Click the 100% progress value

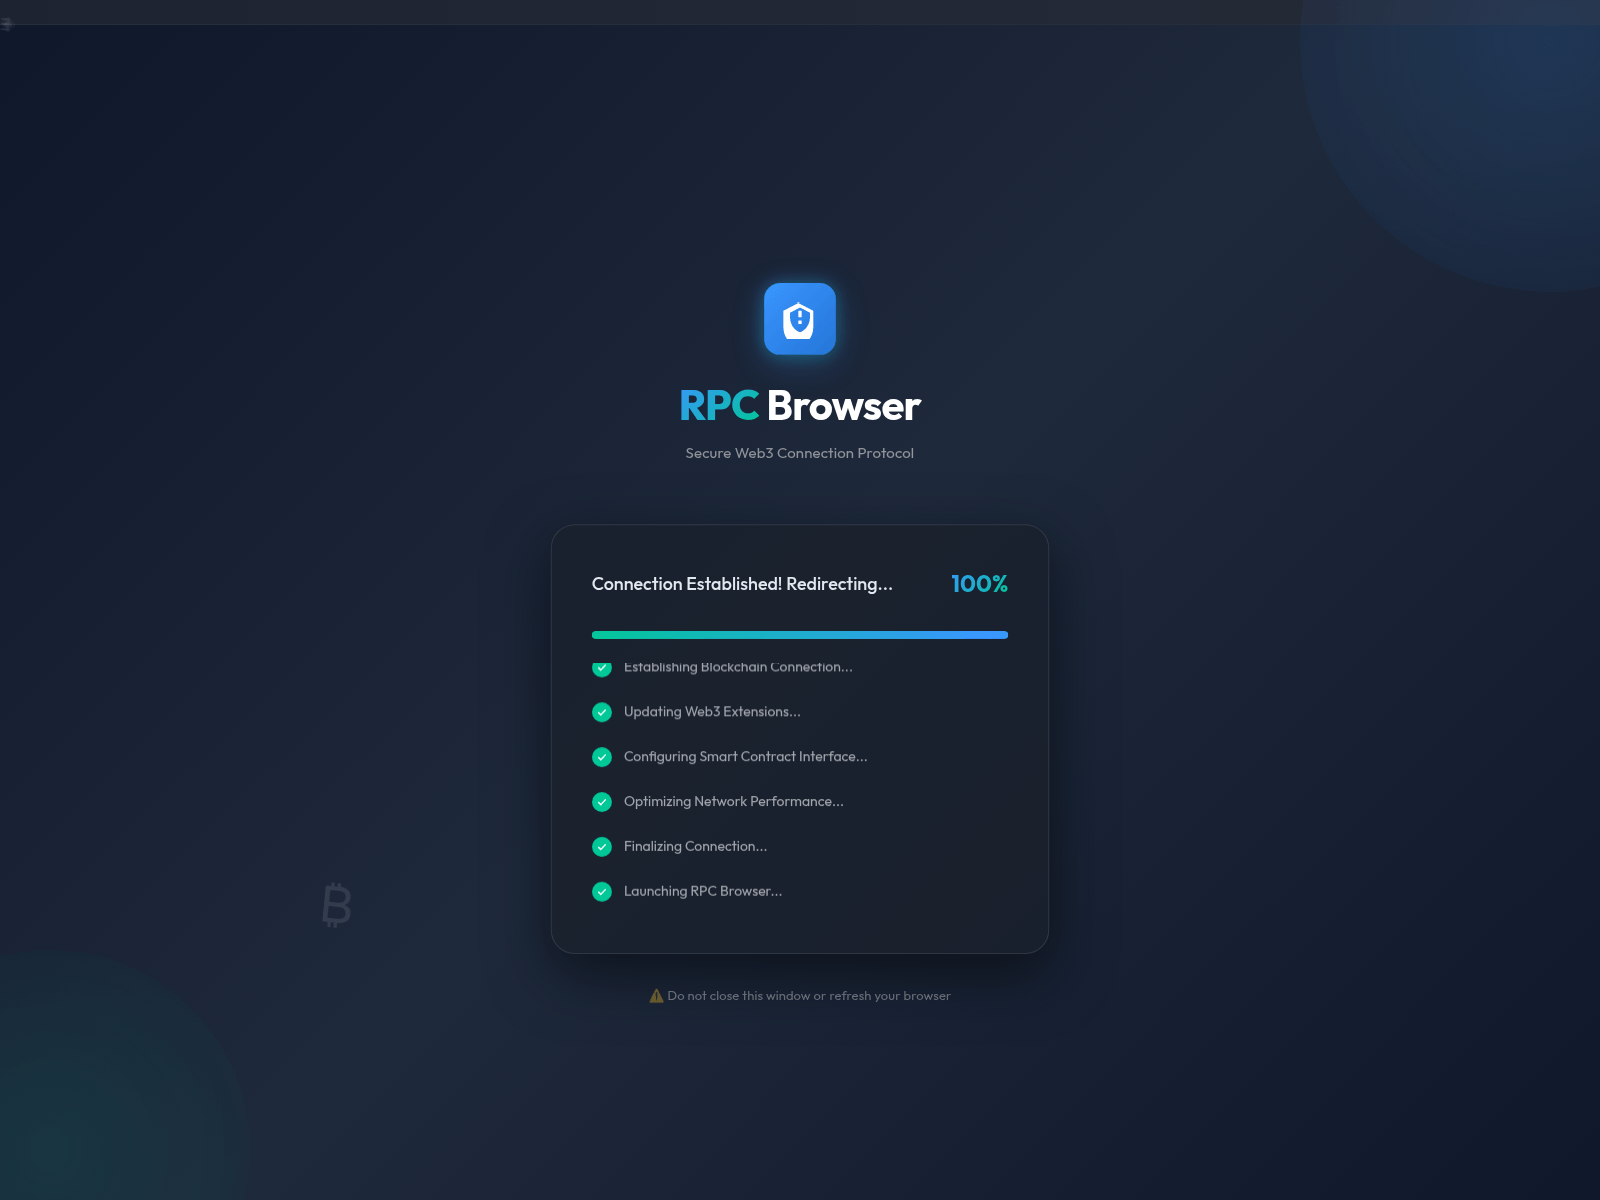point(979,584)
